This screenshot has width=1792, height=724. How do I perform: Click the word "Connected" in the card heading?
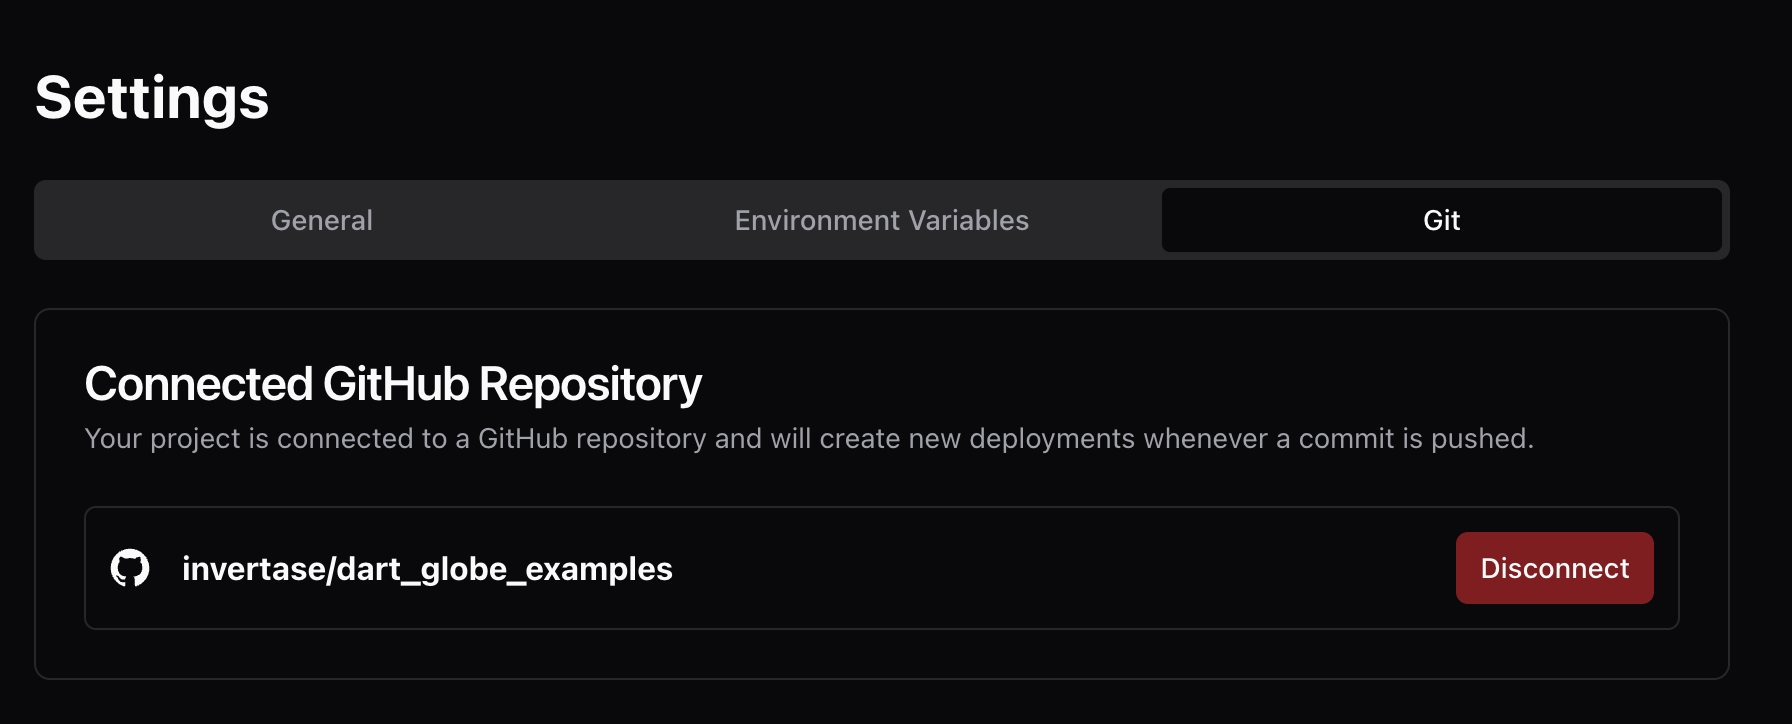(198, 384)
